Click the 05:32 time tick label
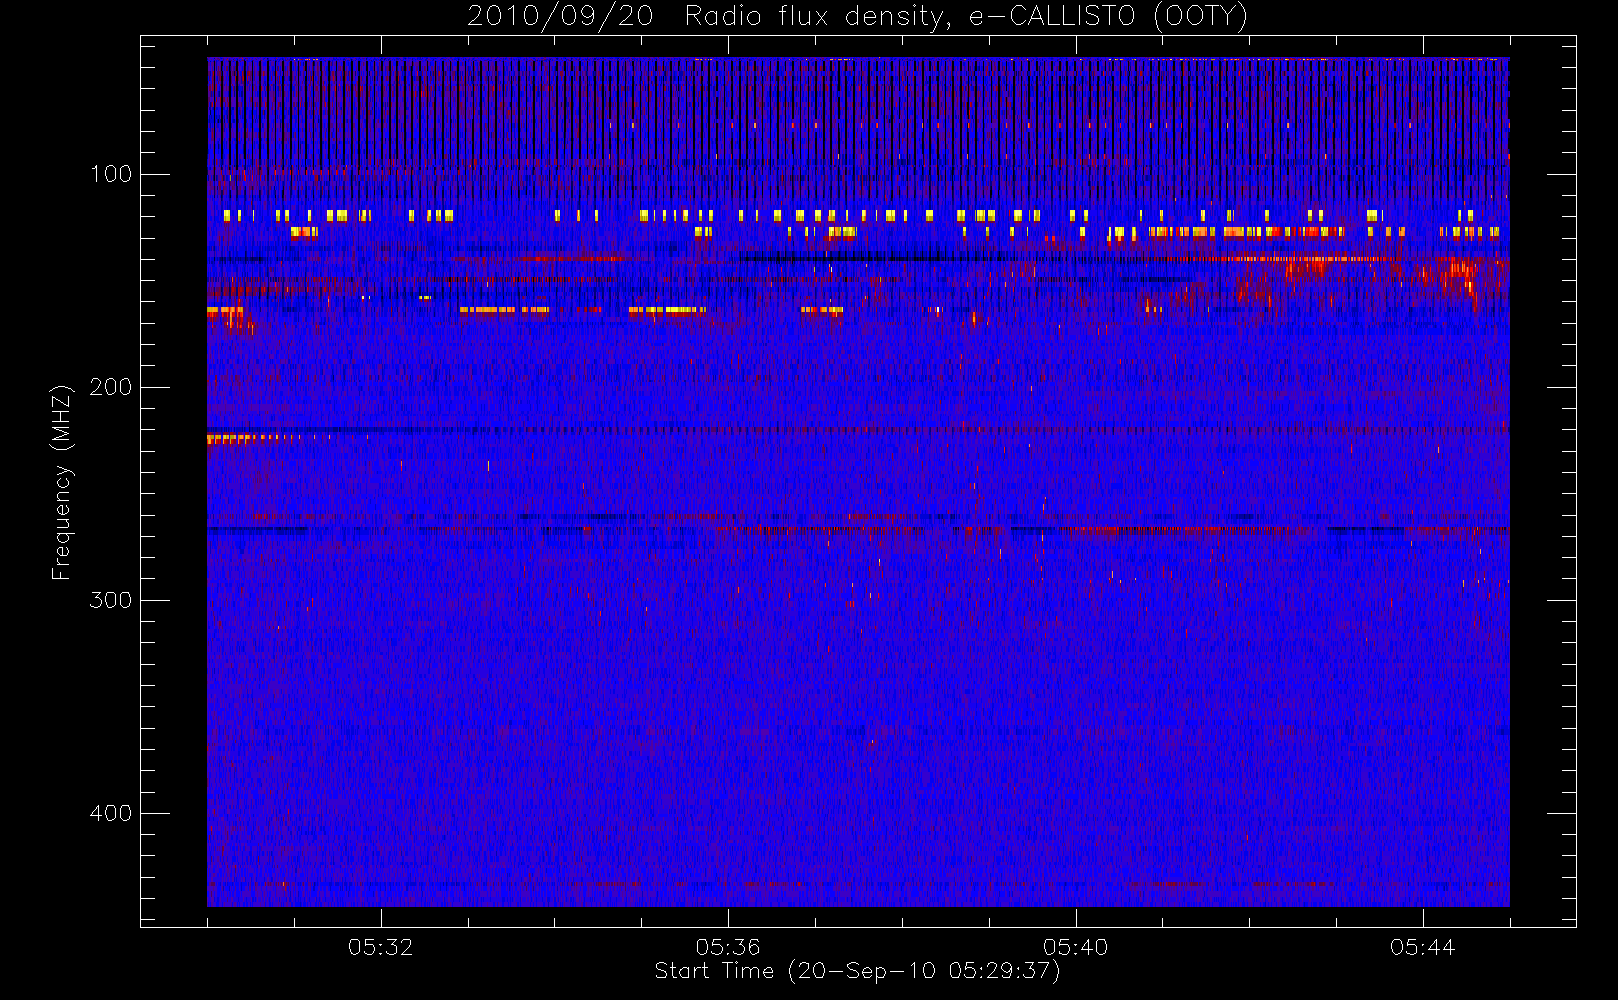1618x1000 pixels. tap(381, 947)
